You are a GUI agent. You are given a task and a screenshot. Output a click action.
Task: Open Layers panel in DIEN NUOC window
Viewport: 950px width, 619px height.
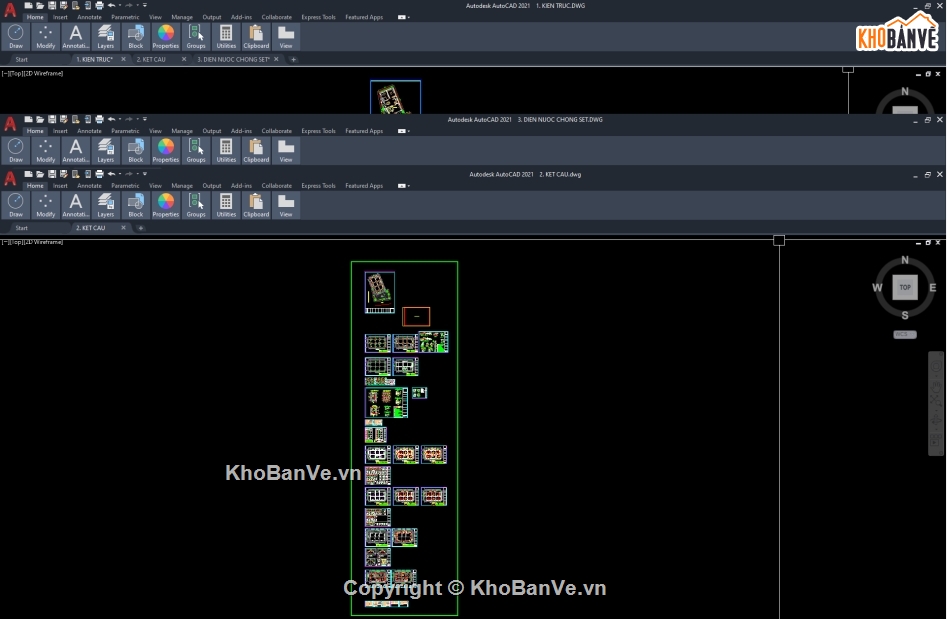tap(105, 151)
